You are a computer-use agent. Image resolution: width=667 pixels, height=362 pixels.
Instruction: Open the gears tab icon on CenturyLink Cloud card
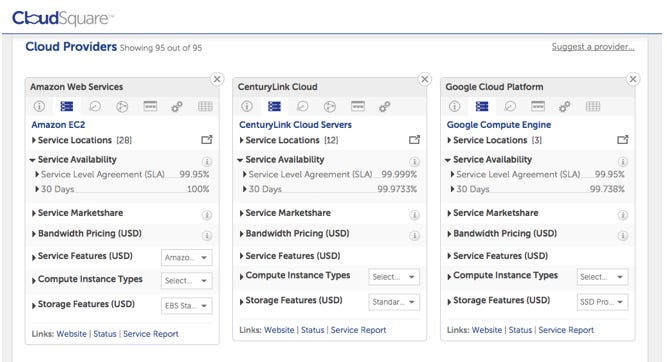385,107
